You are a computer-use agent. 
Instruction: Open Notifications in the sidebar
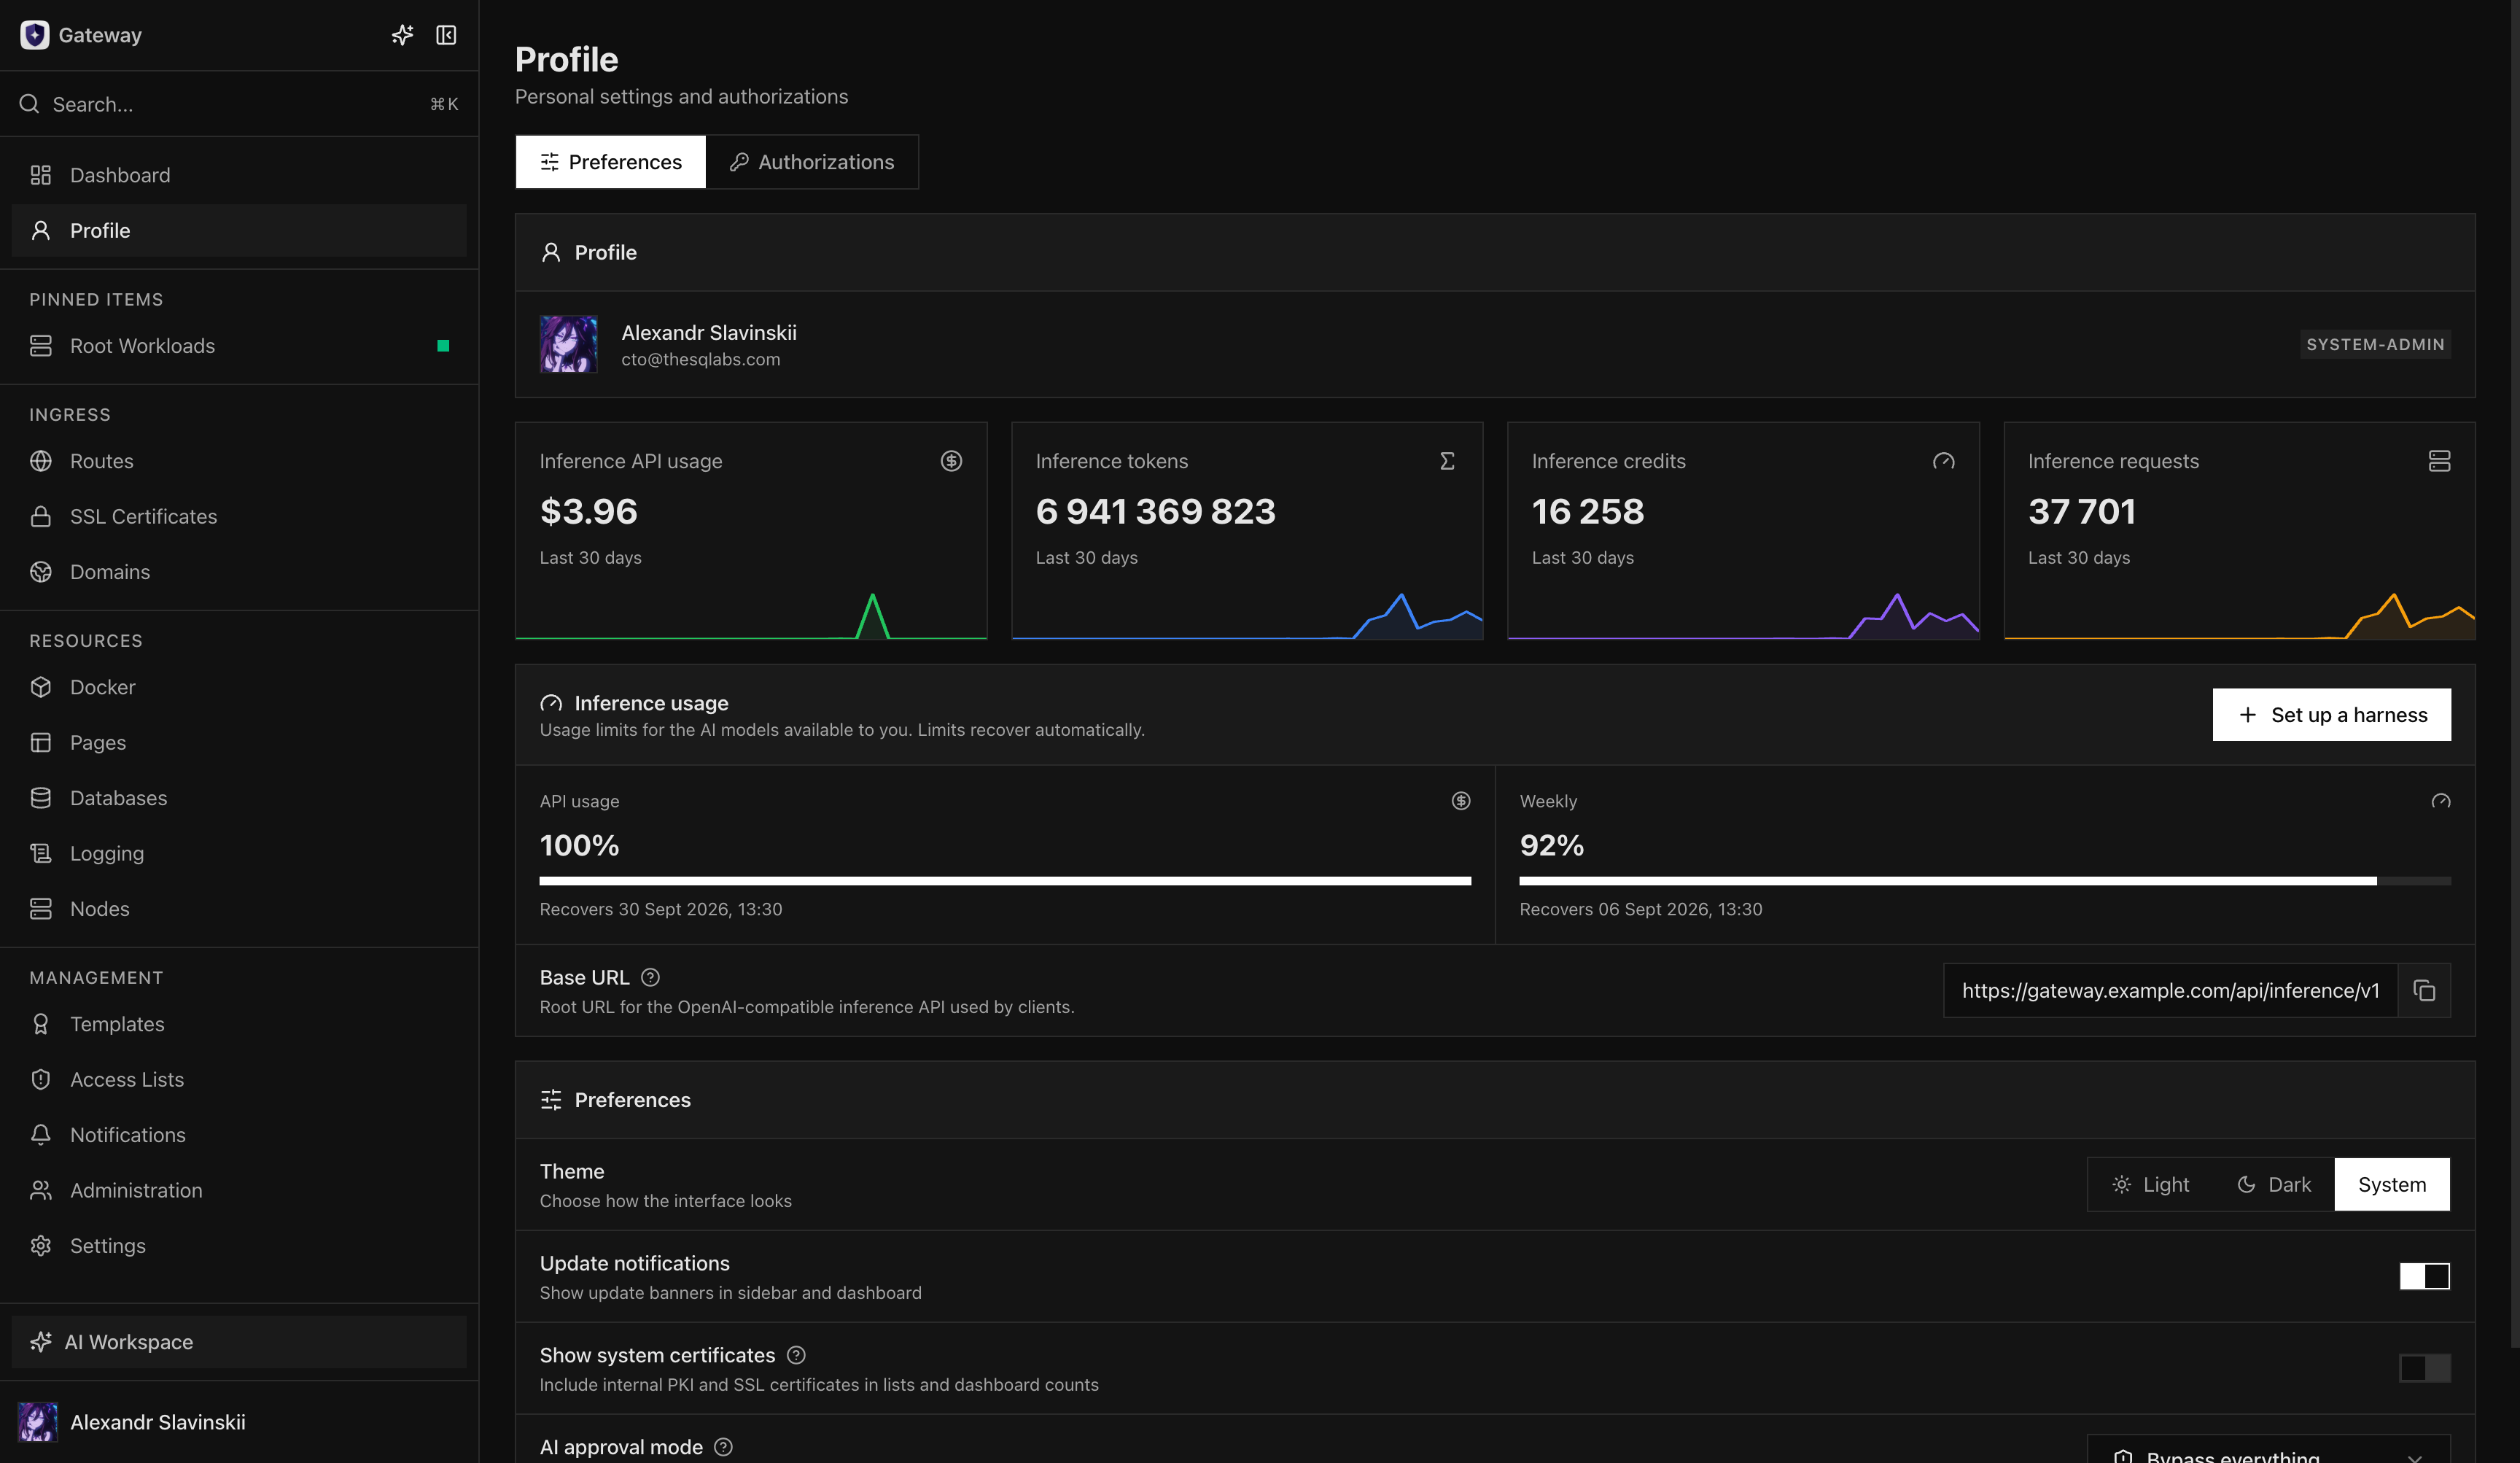tap(239, 1134)
